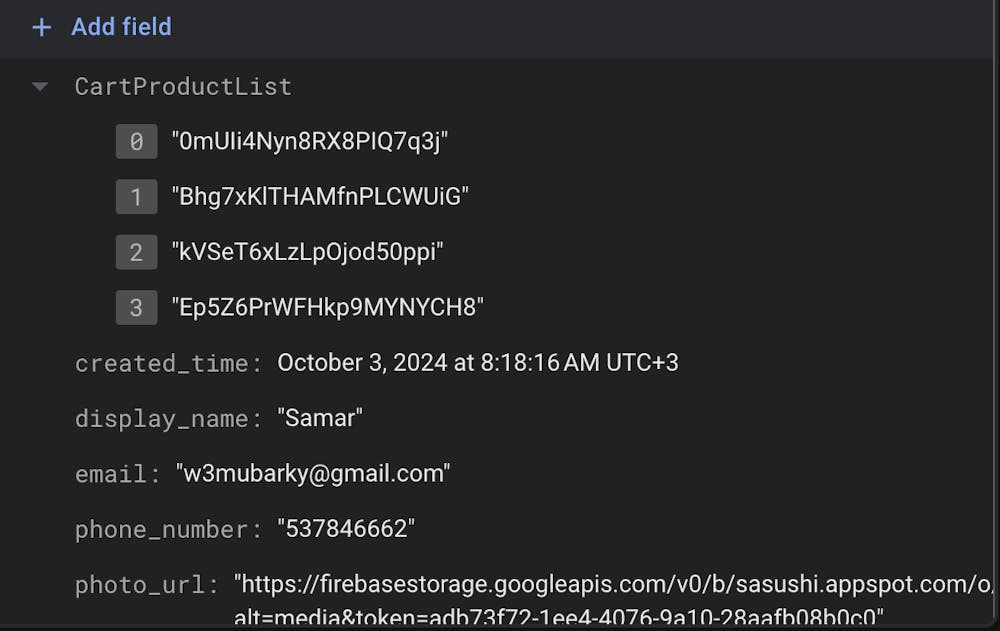
Task: Click index badge 0 in CartProductList
Action: (136, 142)
